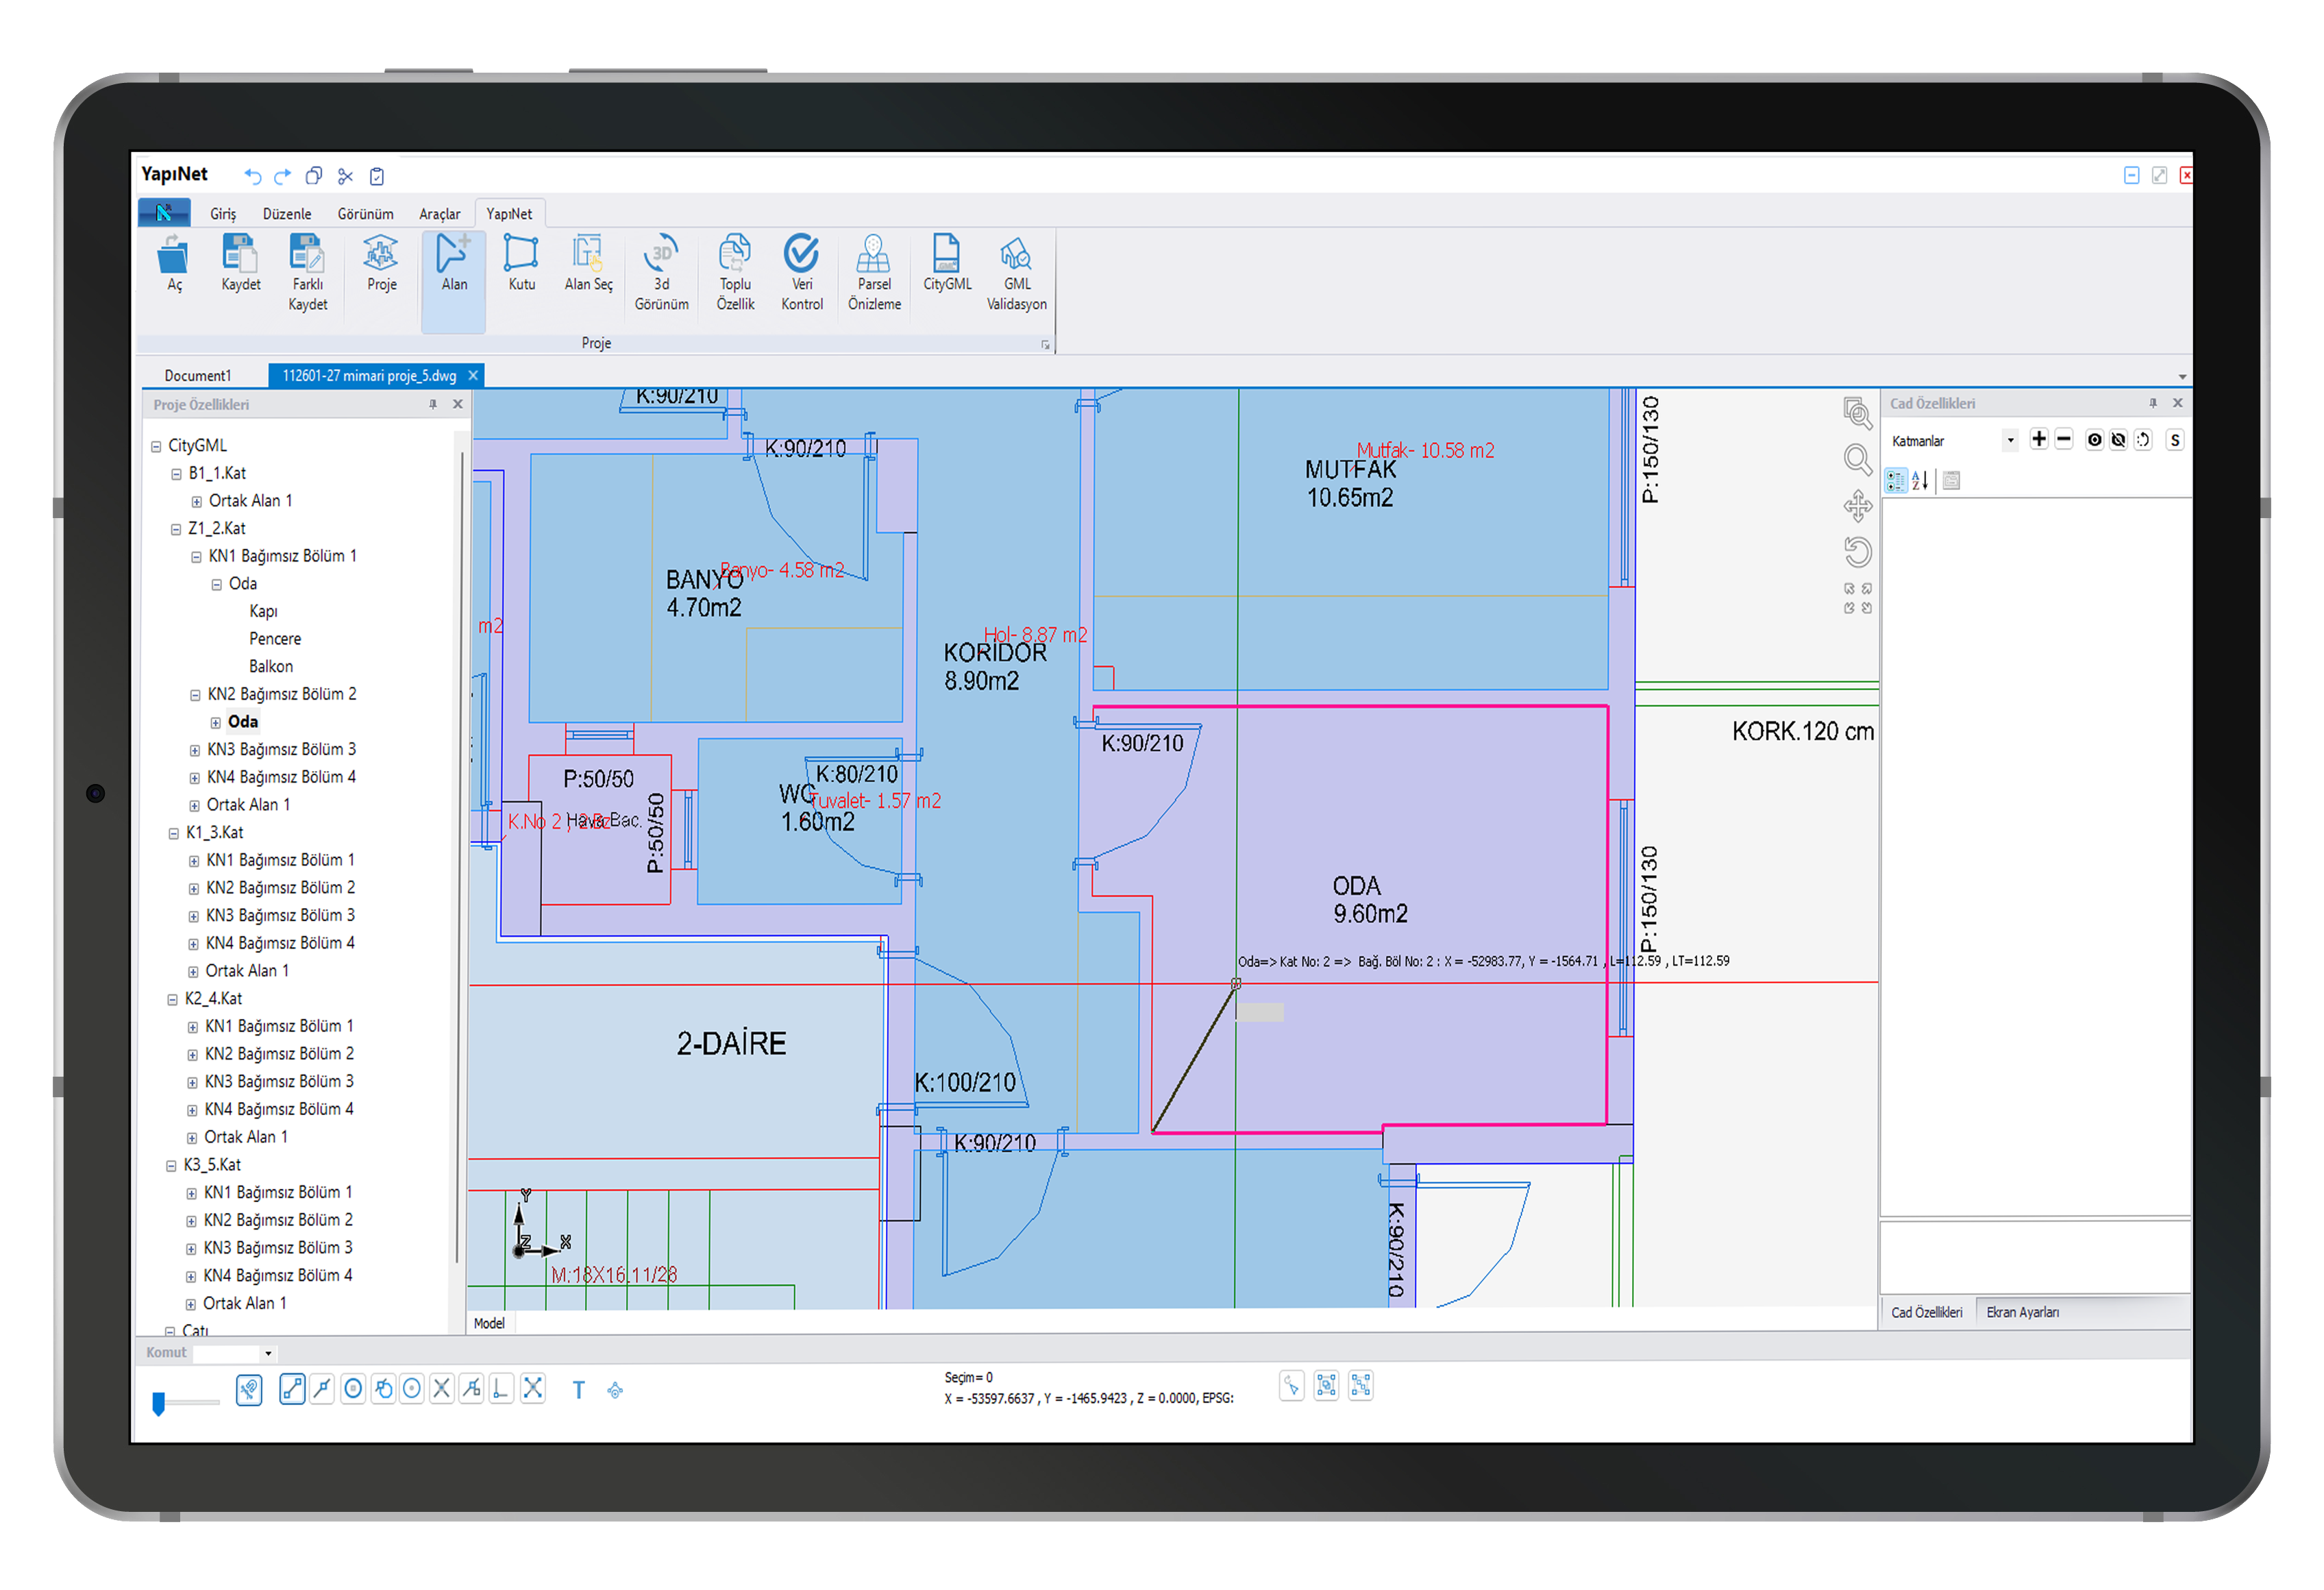The width and height of the screenshot is (2324, 1590).
Task: Expand KN3 Bağımsız Bölüm 3 under Z1_2.Kat
Action: [x=195, y=750]
